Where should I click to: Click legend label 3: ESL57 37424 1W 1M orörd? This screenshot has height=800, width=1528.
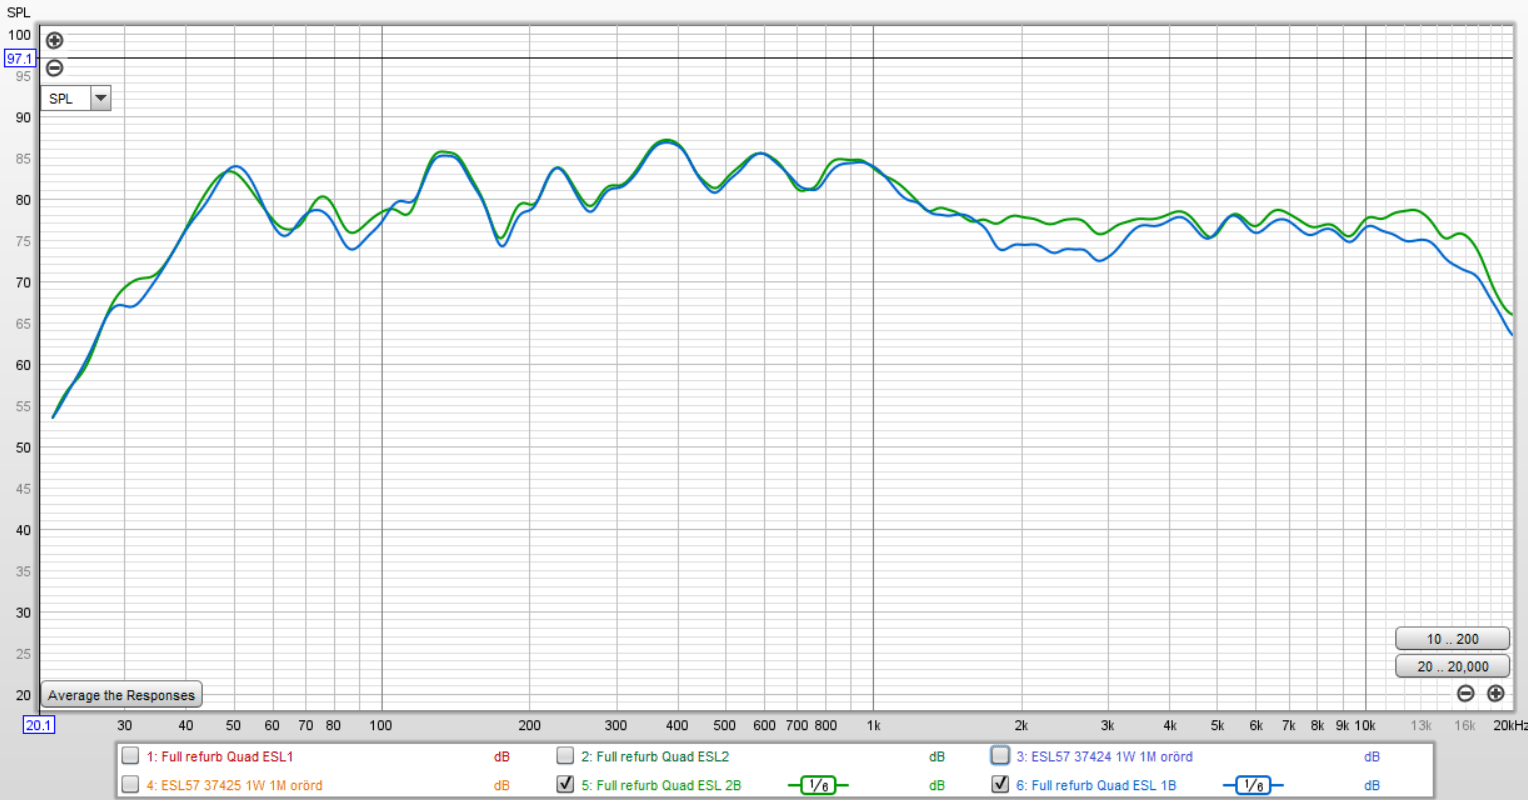click(x=1104, y=757)
